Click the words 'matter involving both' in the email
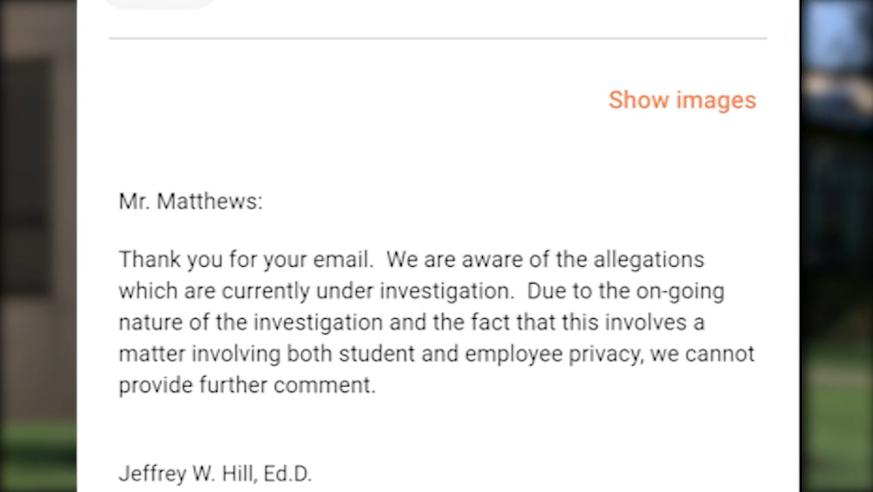Image resolution: width=873 pixels, height=492 pixels. (x=225, y=355)
